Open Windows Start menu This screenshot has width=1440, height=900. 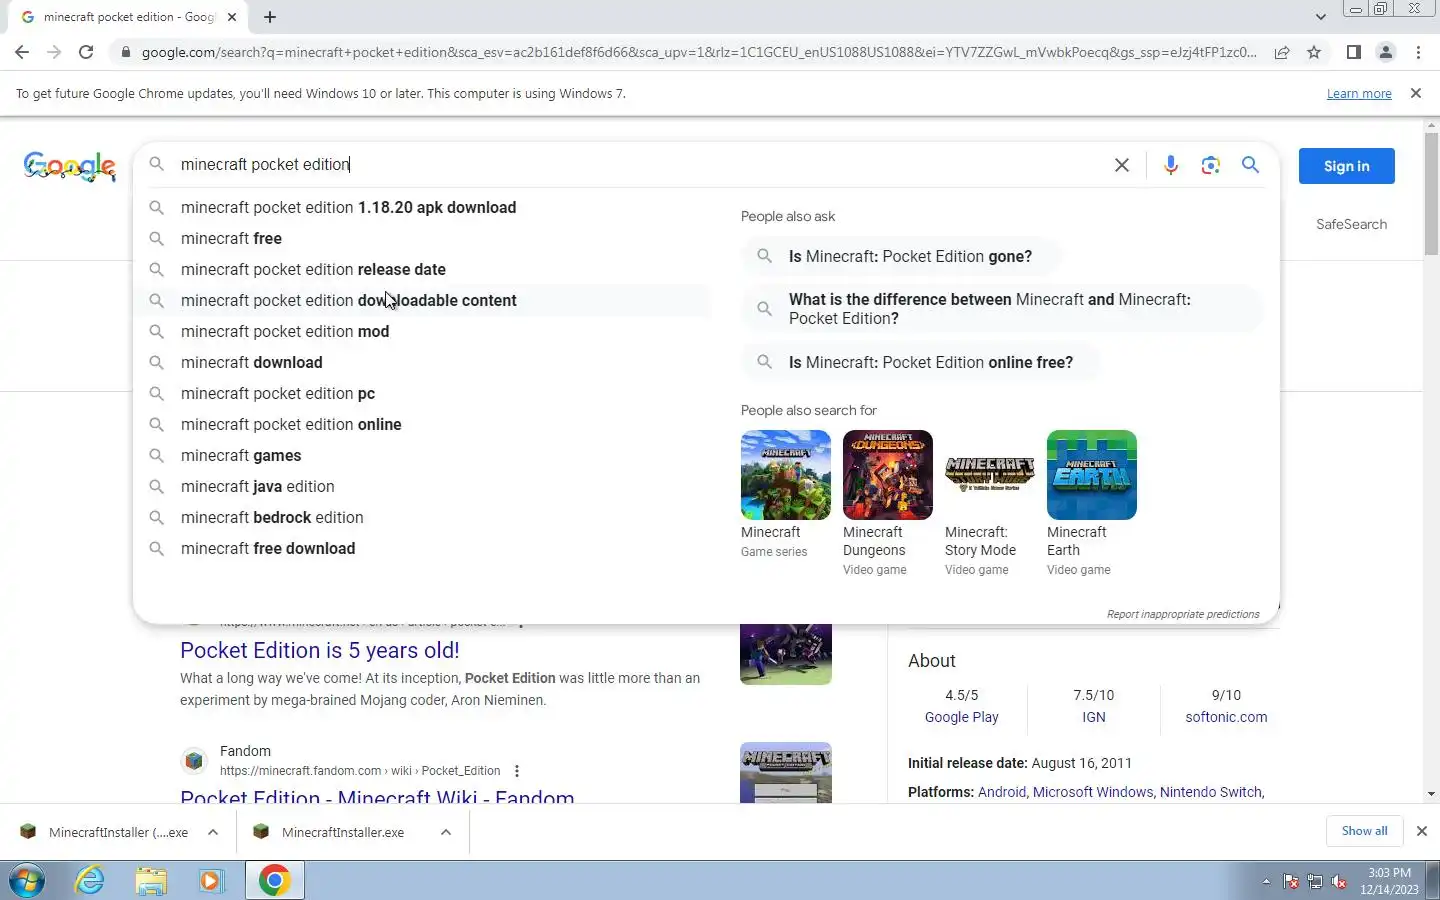tap(27, 881)
